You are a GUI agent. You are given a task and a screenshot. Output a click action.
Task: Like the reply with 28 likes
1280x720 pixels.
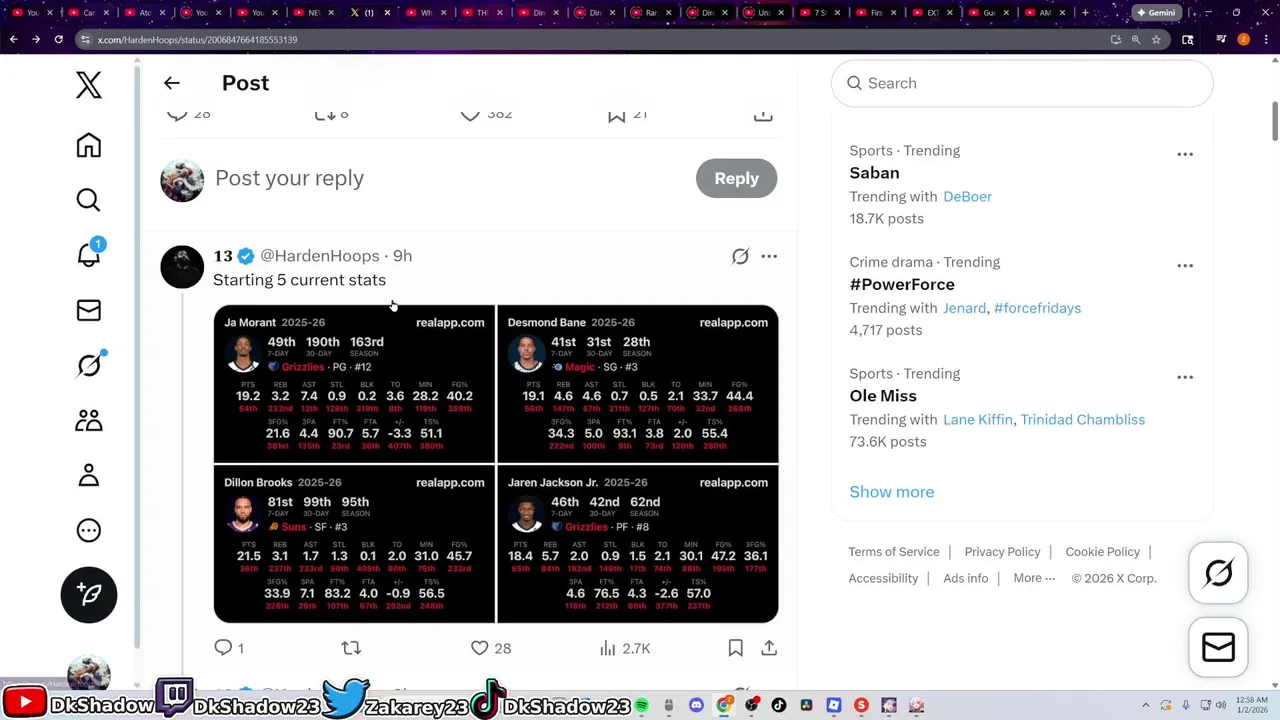(x=491, y=648)
